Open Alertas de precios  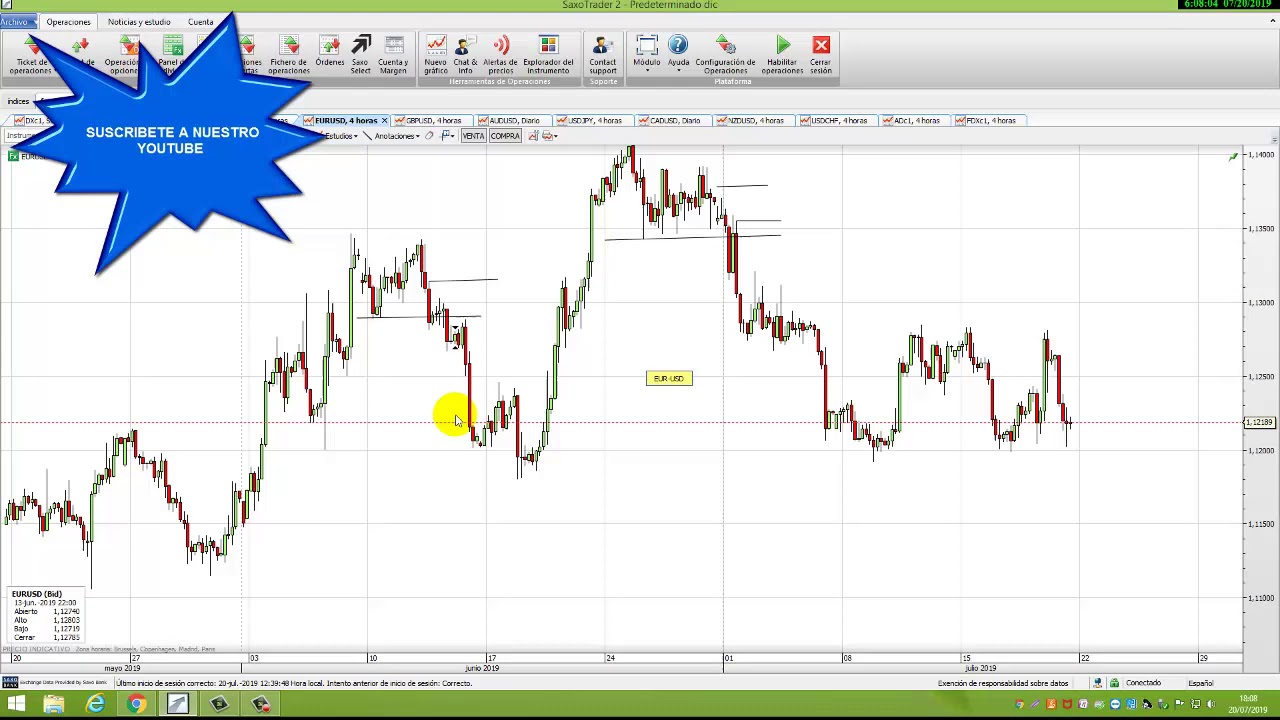point(500,55)
